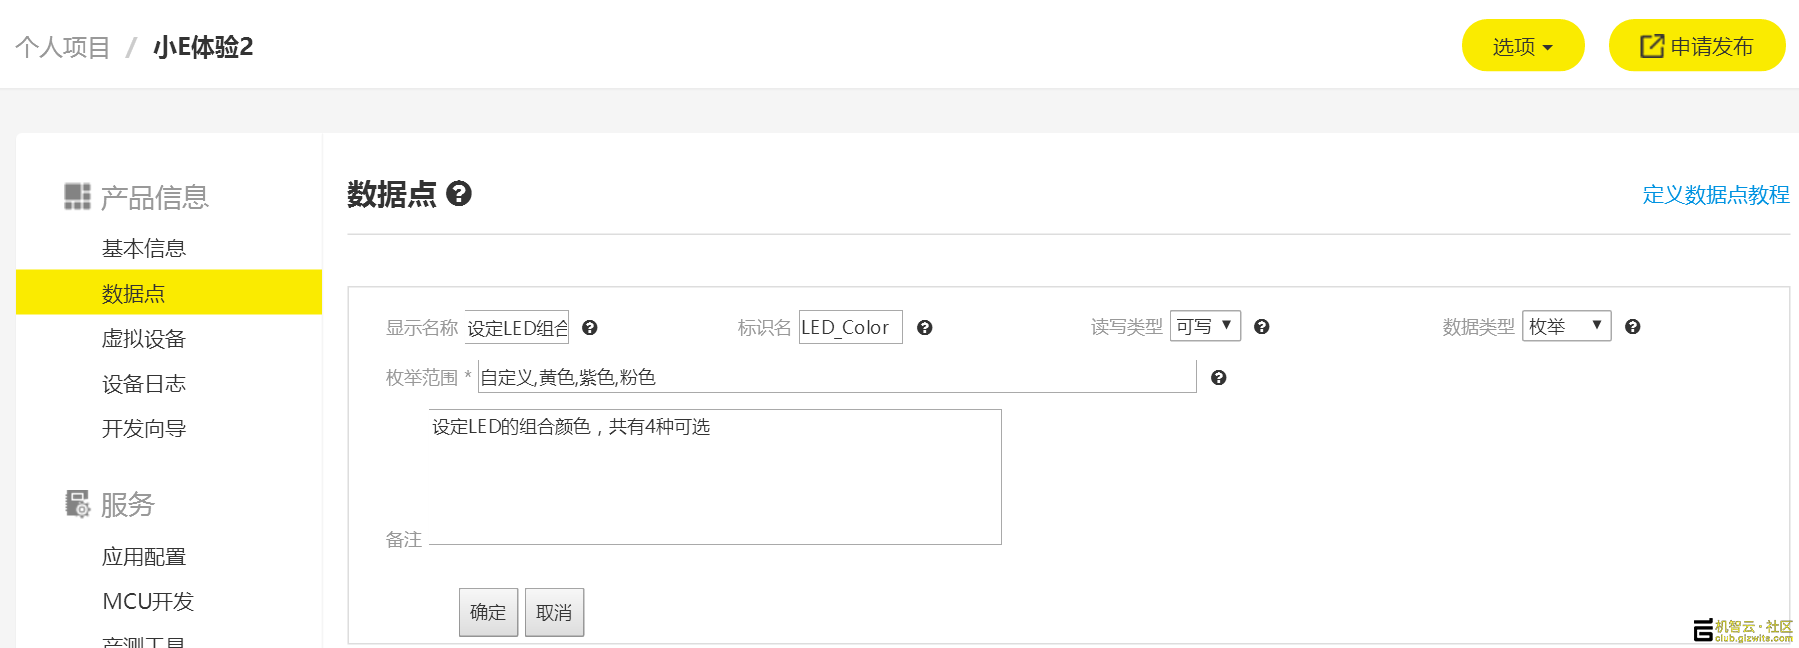Click the 申请发布 button
This screenshot has width=1799, height=648.
1696,46
